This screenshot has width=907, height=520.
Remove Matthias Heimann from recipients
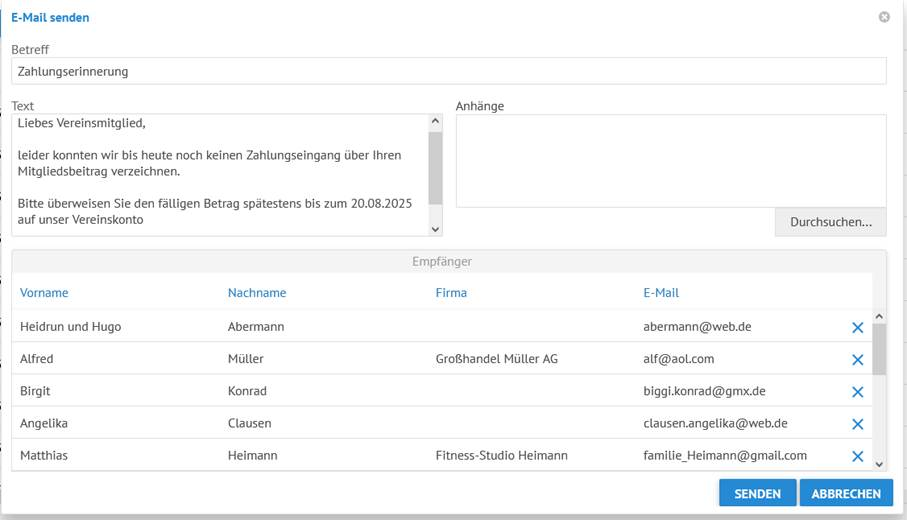[x=857, y=455]
